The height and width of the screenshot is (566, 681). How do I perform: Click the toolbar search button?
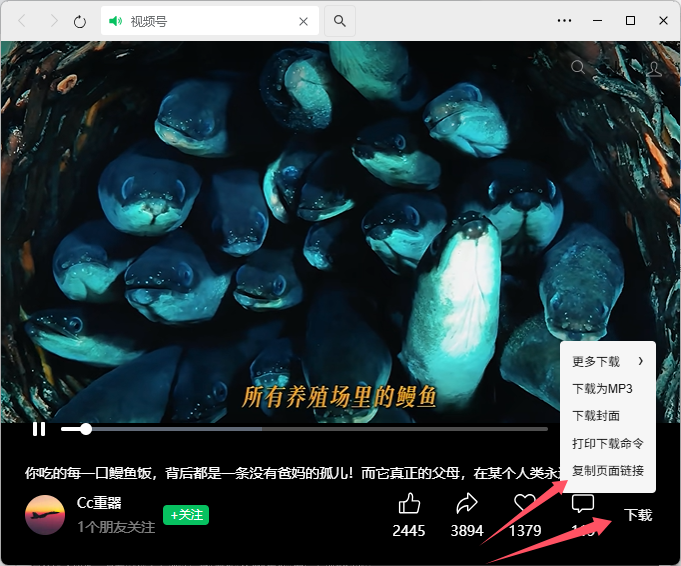340,21
